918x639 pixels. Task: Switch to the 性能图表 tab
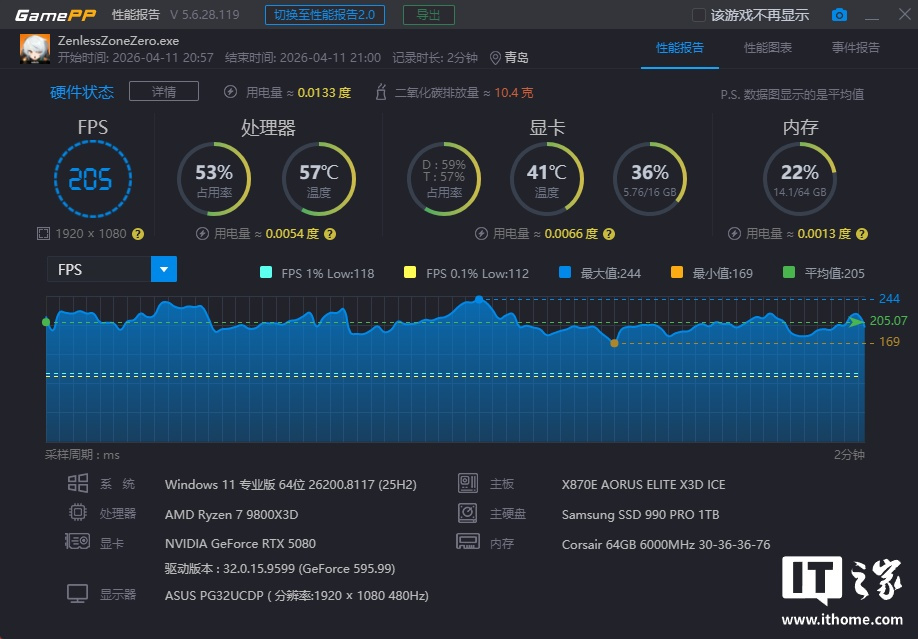pos(767,47)
